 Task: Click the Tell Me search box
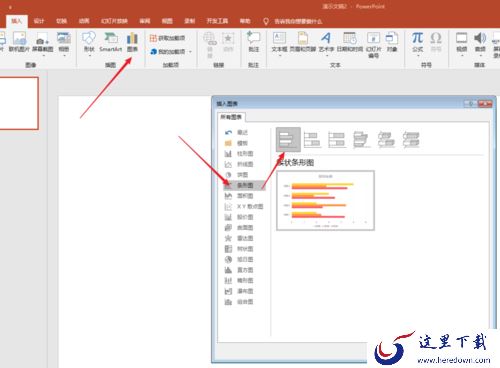click(x=298, y=21)
